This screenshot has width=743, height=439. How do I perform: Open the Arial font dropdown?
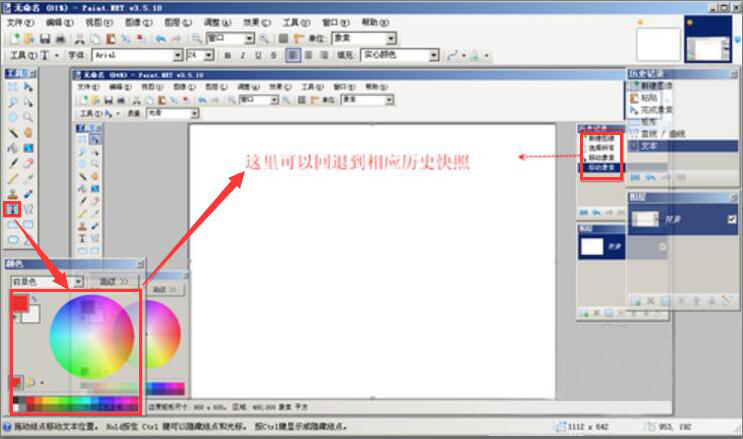(178, 55)
